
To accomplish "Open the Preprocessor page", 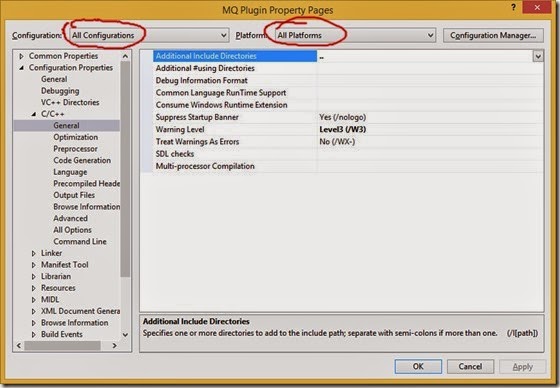I will 75,149.
